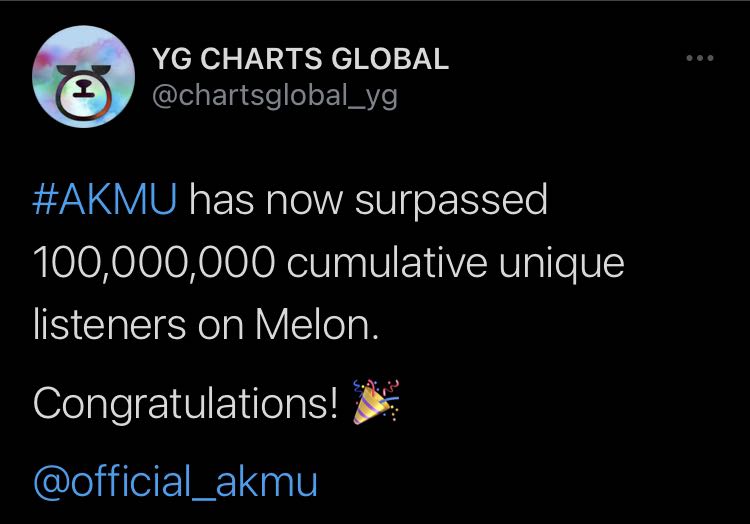Click the phrase 'has now surpassed'
This screenshot has width=750, height=524.
point(368,201)
